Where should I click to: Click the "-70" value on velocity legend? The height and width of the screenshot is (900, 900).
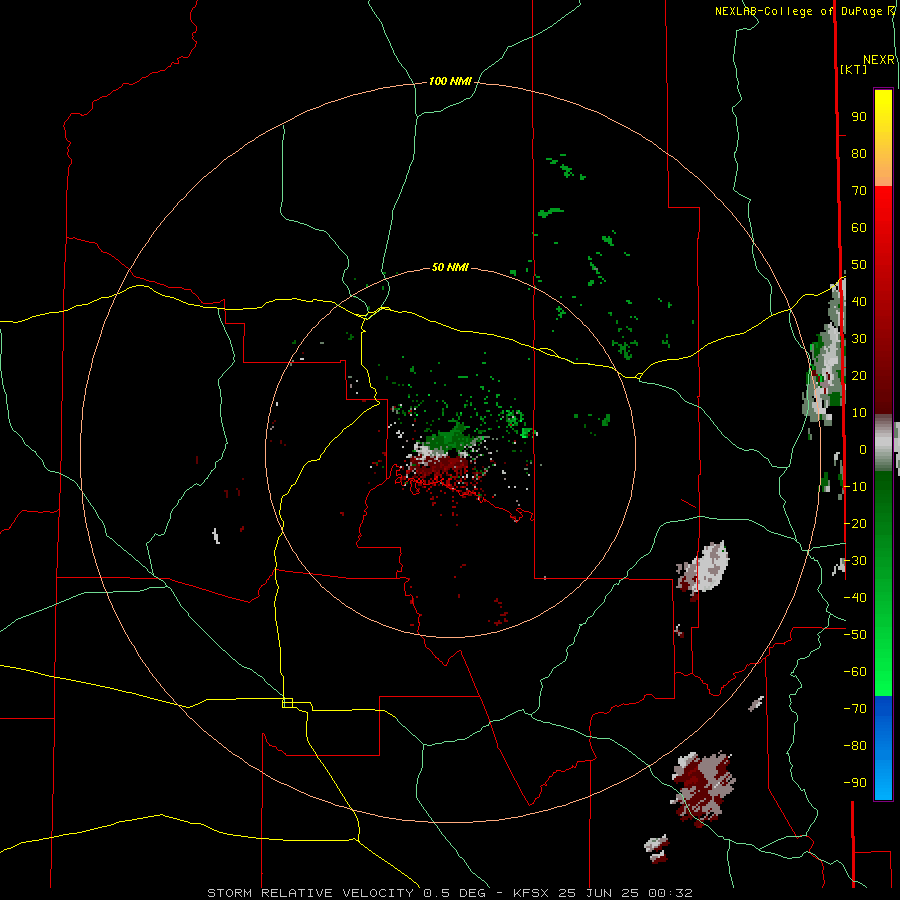click(855, 709)
